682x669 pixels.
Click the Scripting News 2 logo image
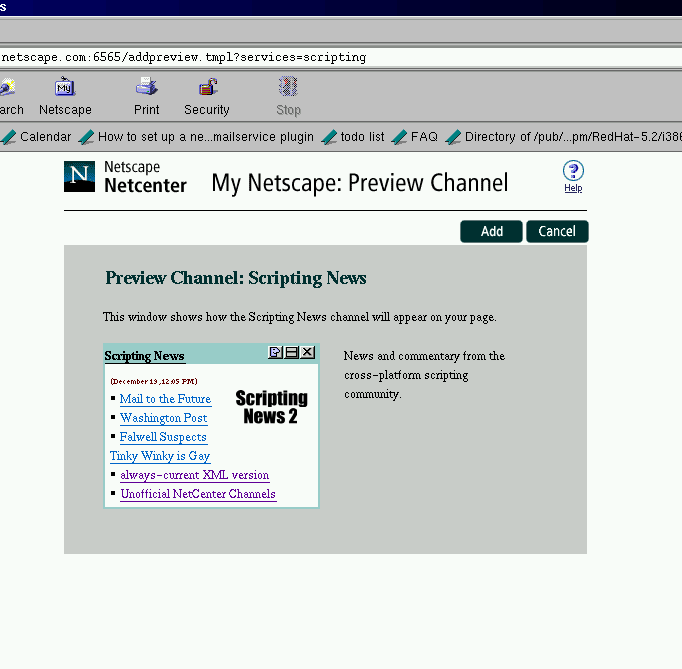(271, 407)
